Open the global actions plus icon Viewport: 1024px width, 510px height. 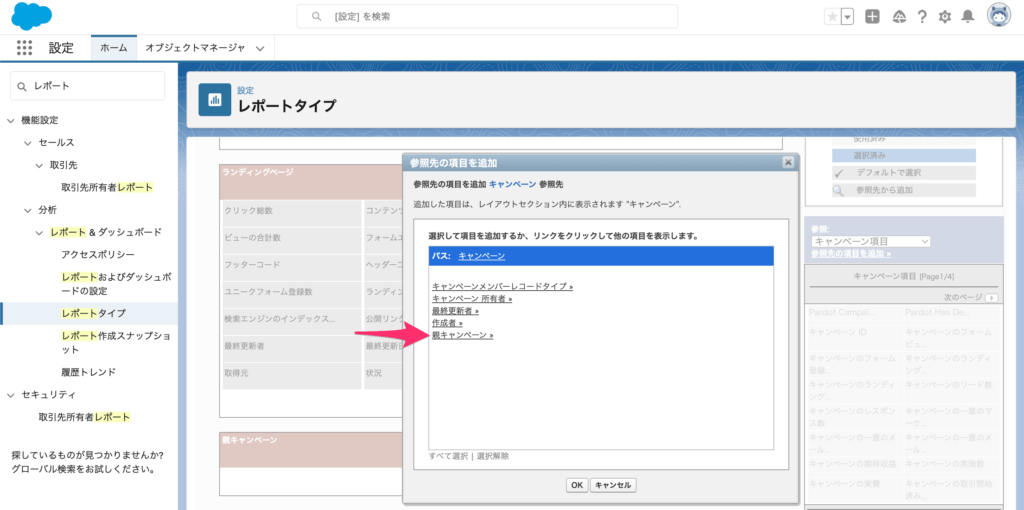pyautogui.click(x=872, y=17)
